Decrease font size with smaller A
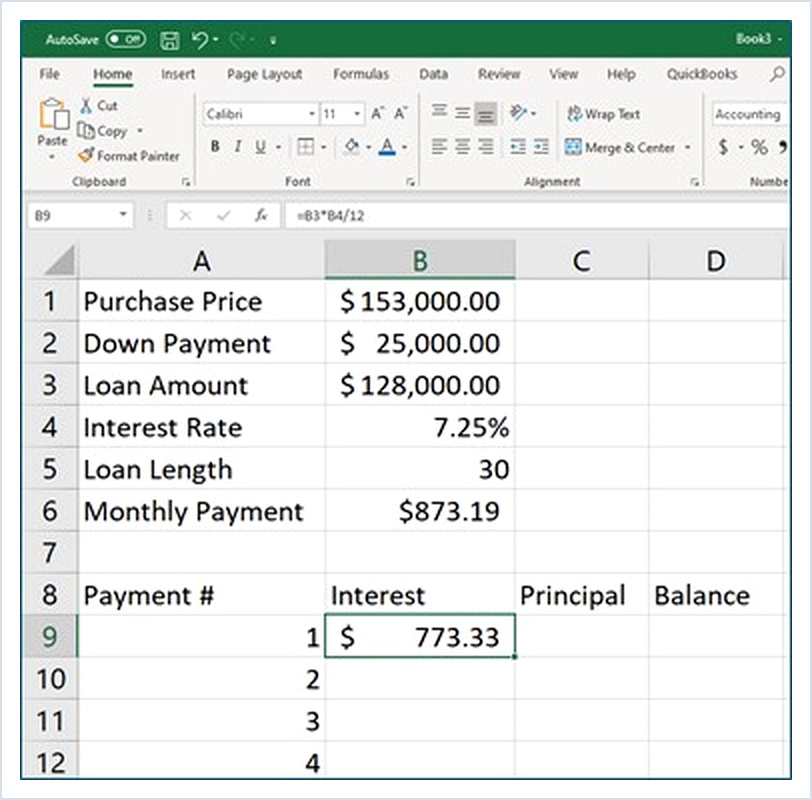Viewport: 812px width, 800px height. [400, 113]
